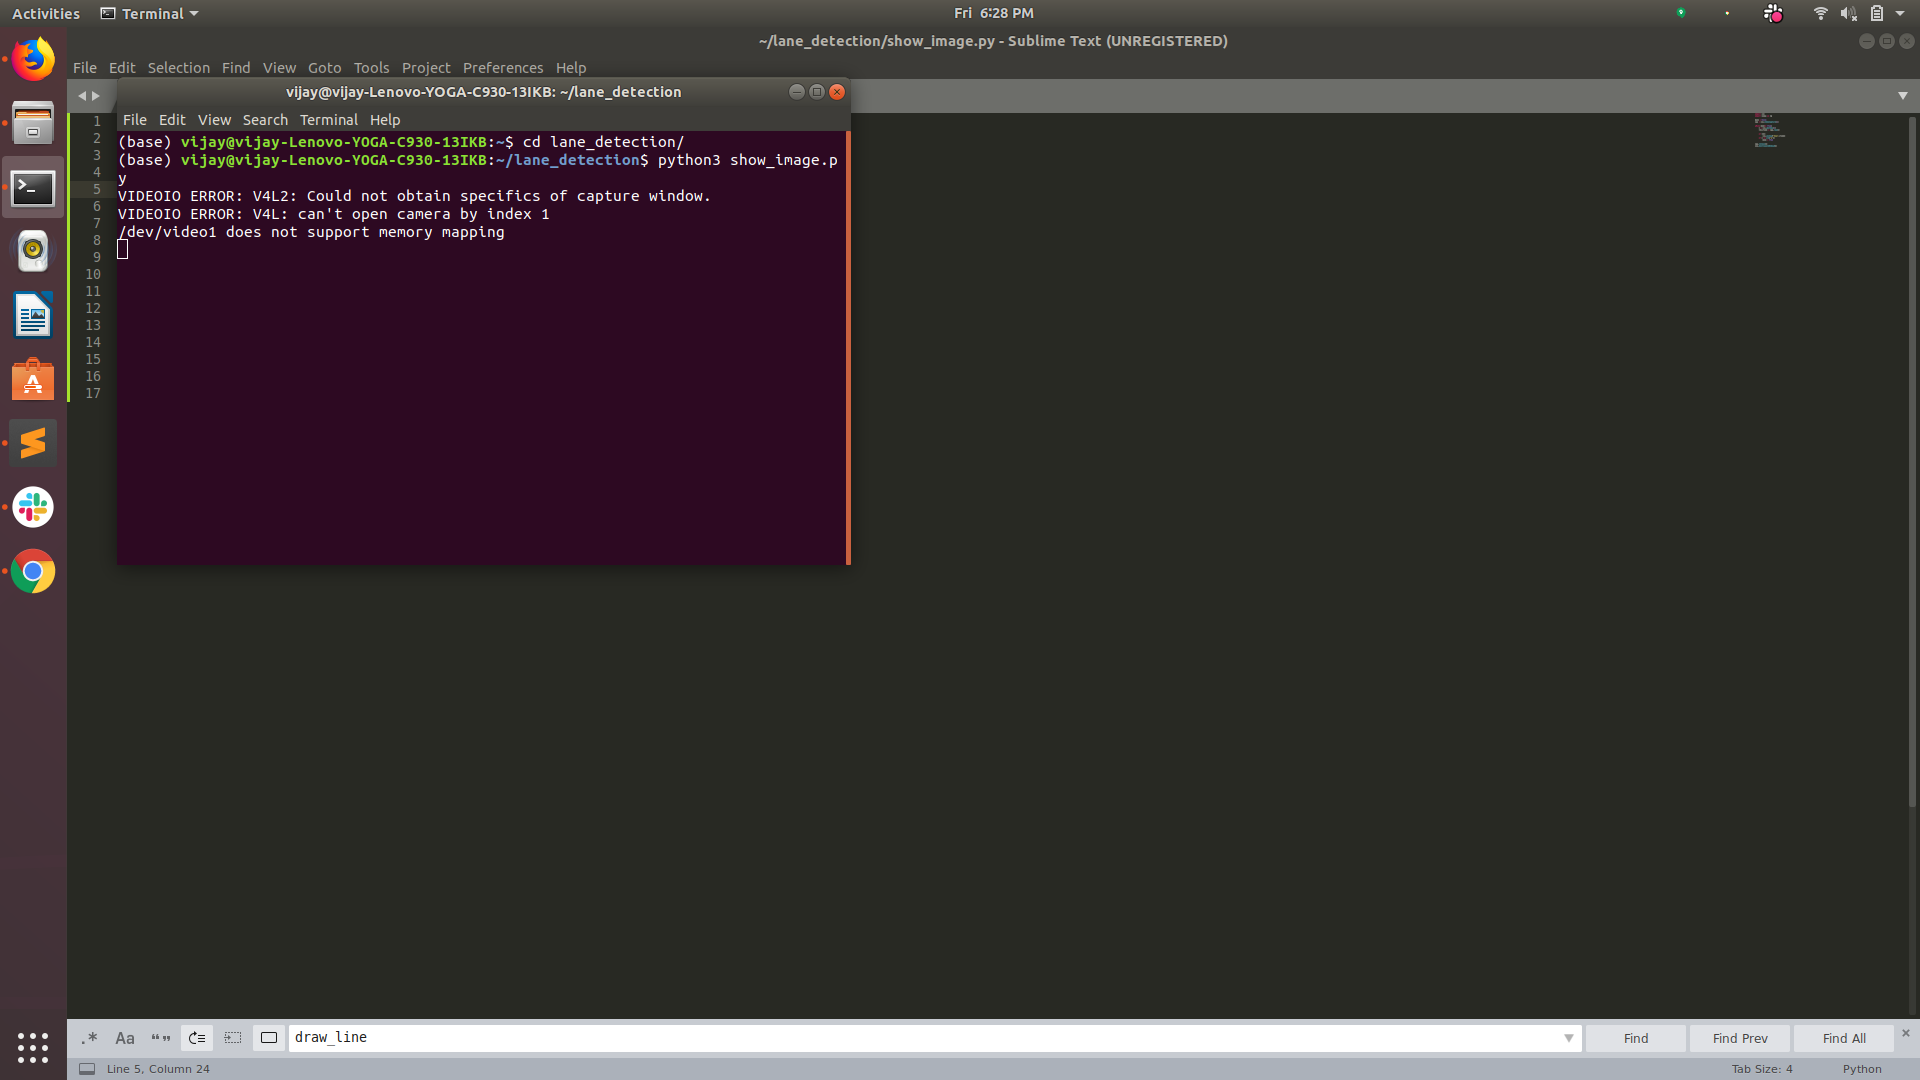Go to previous tab arrow in Sublime
The height and width of the screenshot is (1080, 1920).
[x=82, y=96]
